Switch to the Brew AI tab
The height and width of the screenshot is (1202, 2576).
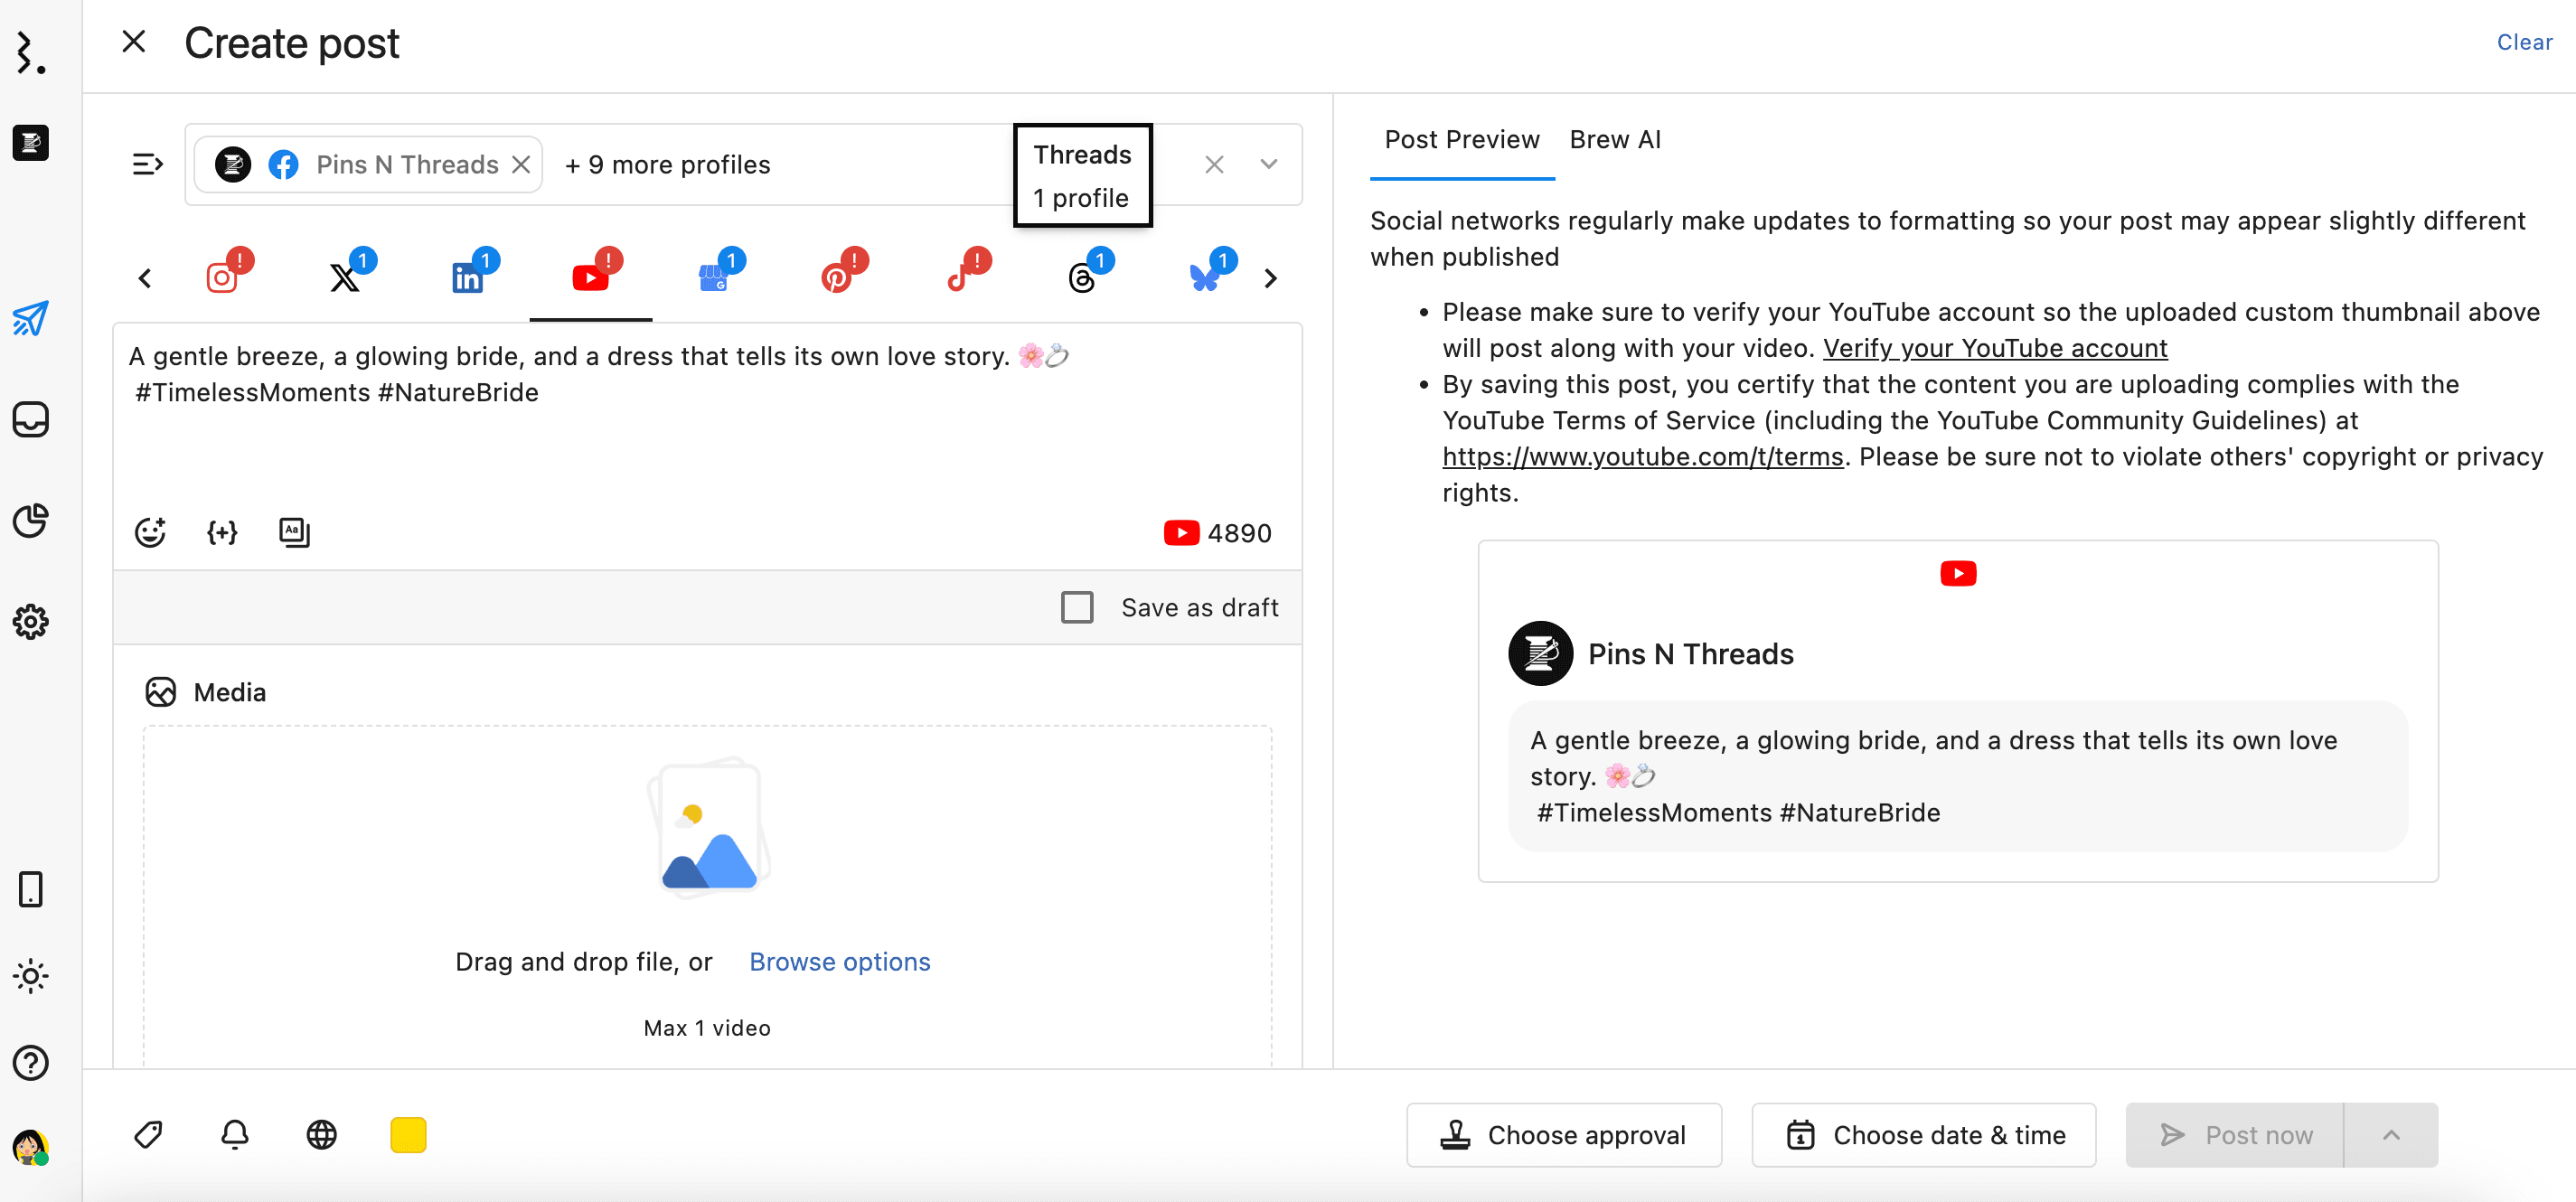[x=1614, y=140]
